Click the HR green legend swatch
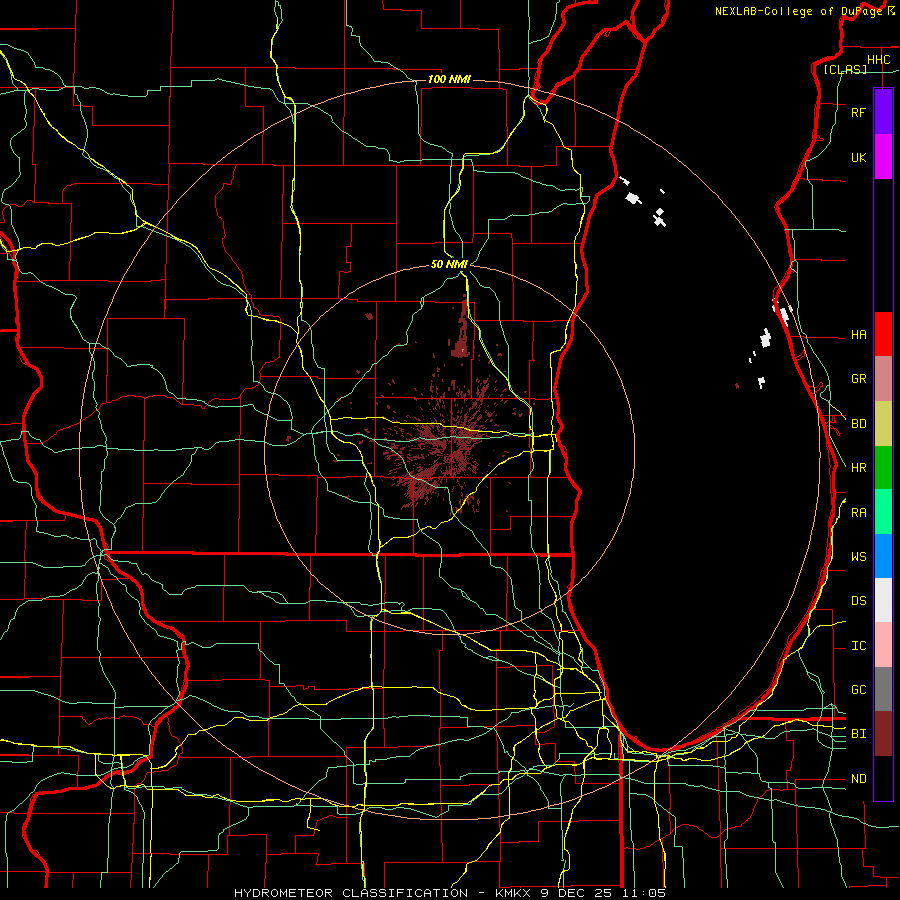Image resolution: width=900 pixels, height=900 pixels. click(883, 468)
